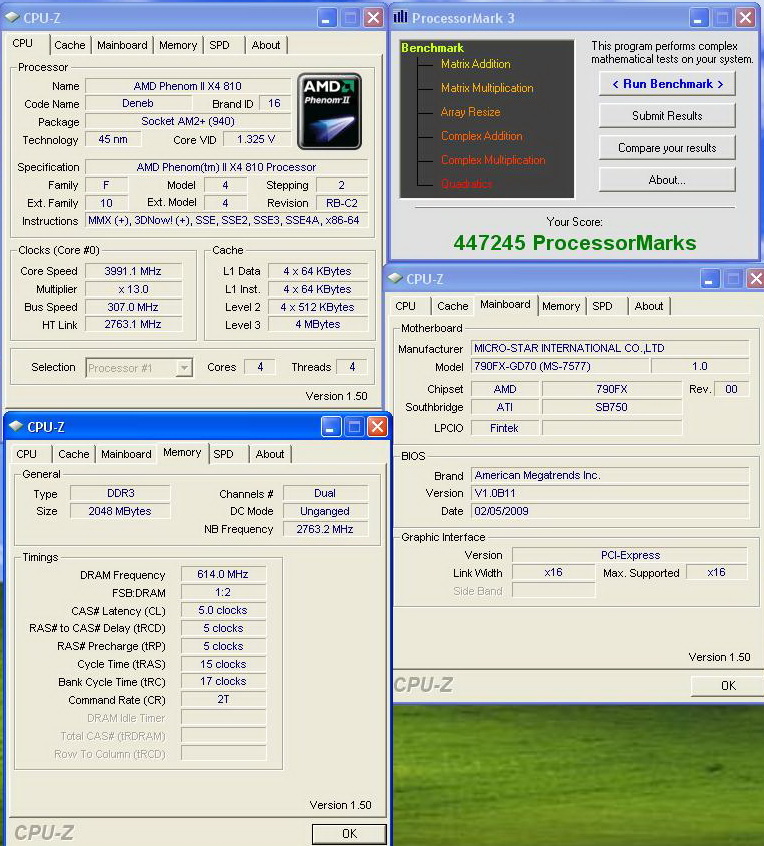
Task: Switch to Mainboard tab in the top CPU-Z window
Action: point(122,45)
